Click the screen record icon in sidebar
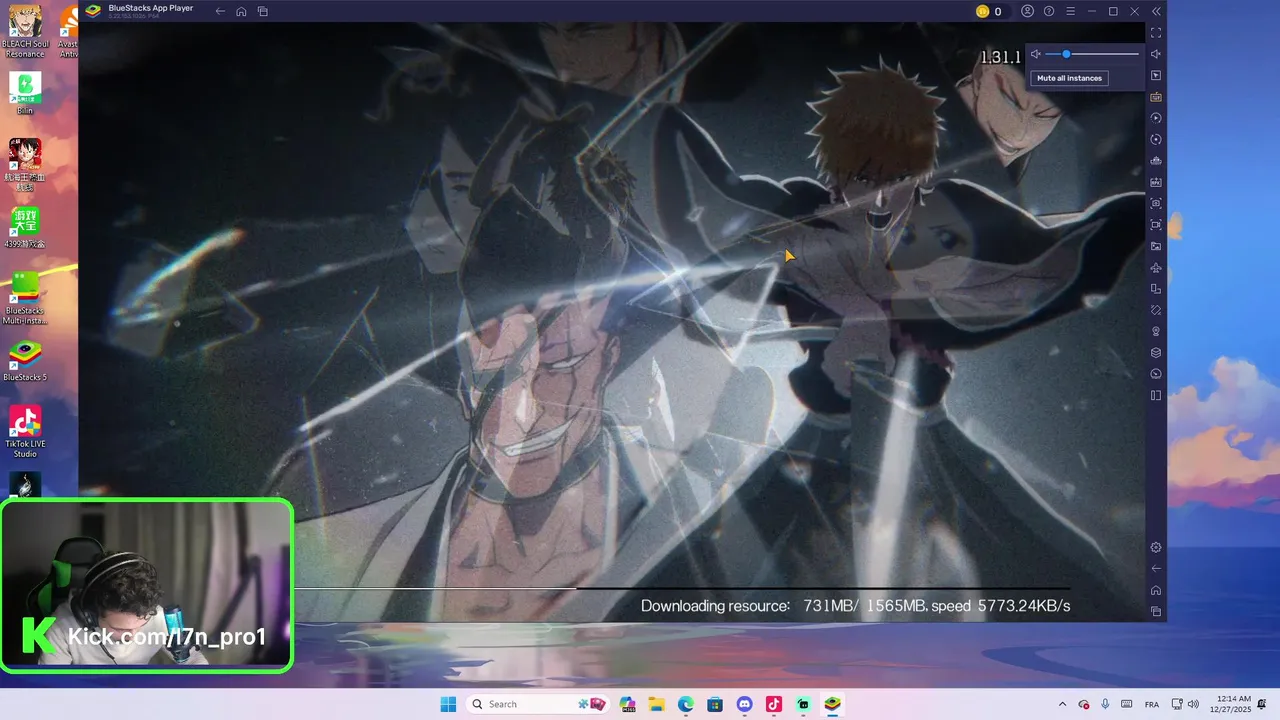This screenshot has height=720, width=1280. tap(1156, 225)
